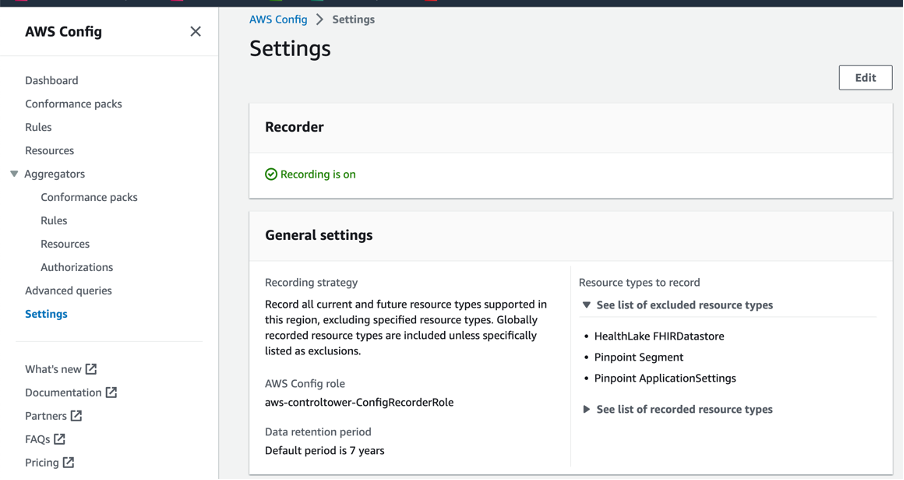This screenshot has height=480, width=904.
Task: Open Authorizations under Aggregators
Action: [77, 267]
